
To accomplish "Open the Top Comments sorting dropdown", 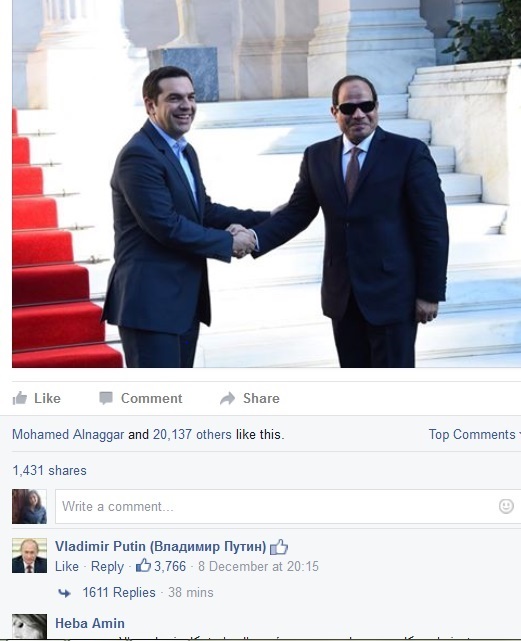I will click(474, 434).
